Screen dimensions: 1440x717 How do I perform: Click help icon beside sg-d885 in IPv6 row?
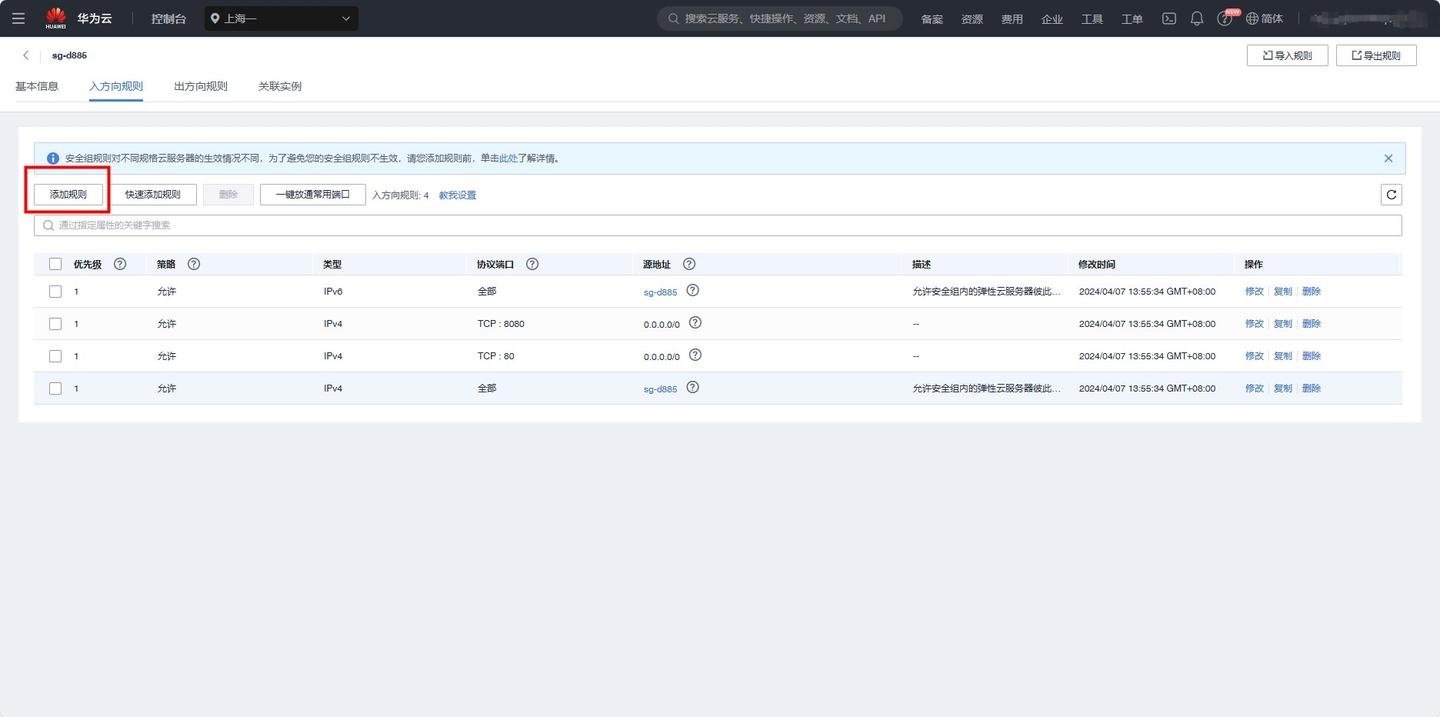[692, 291]
